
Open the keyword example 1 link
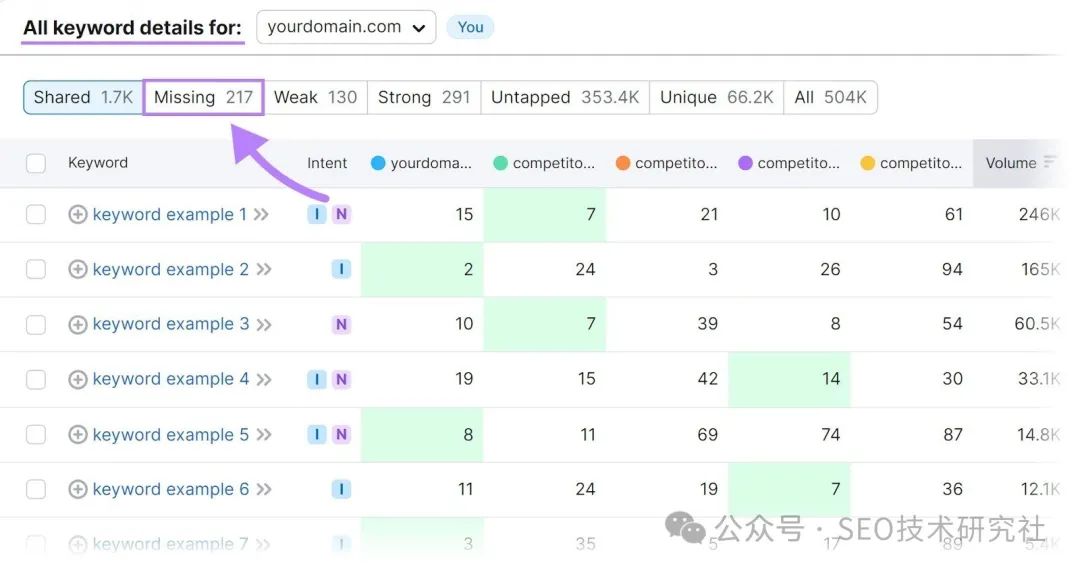tap(169, 214)
